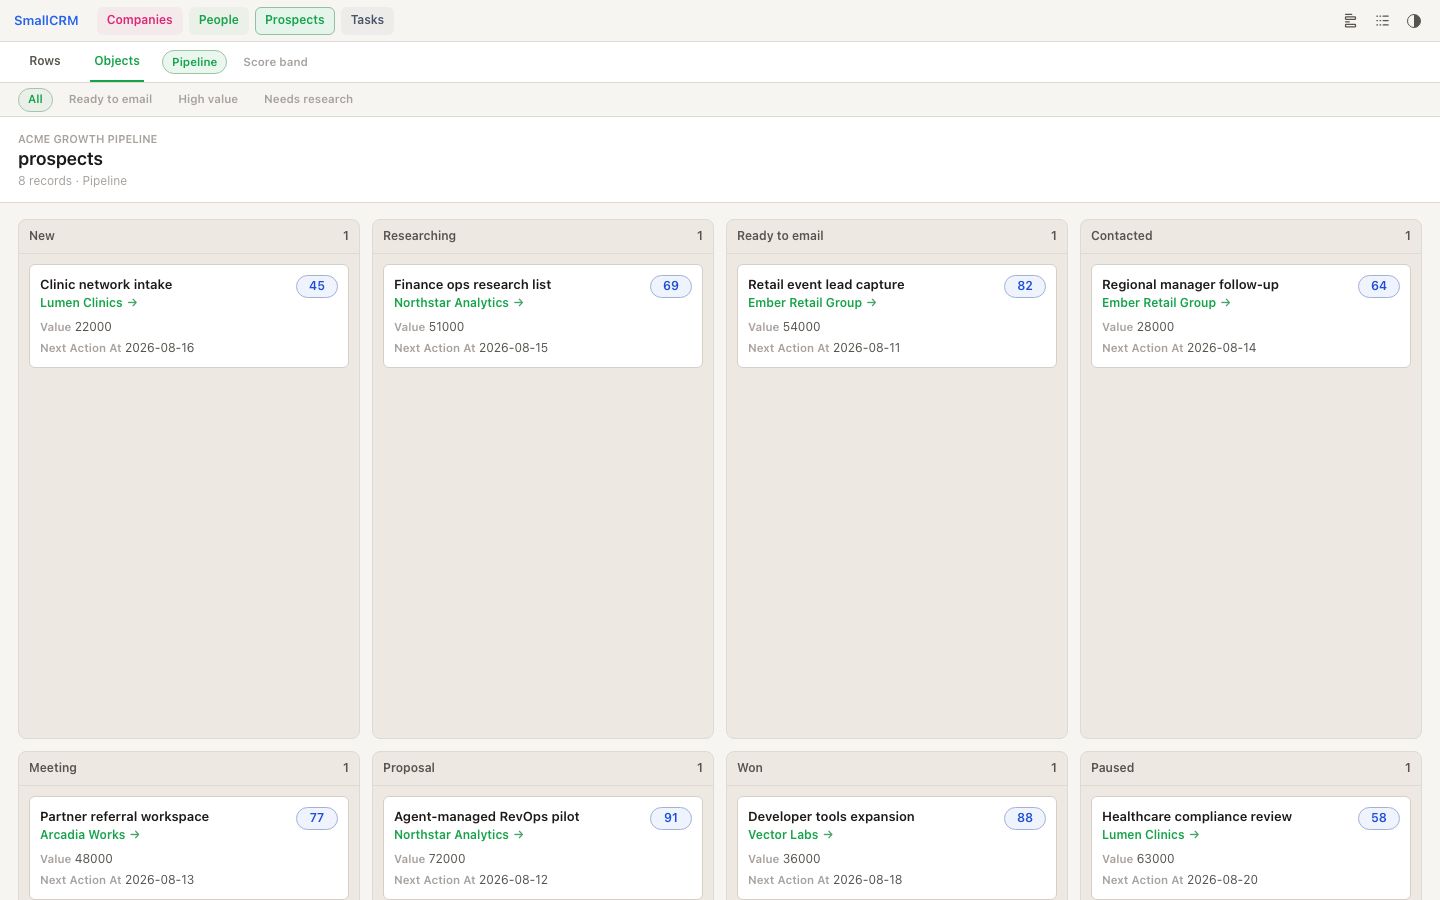Open Arcadia Works company link
The height and width of the screenshot is (900, 1440).
tap(90, 835)
